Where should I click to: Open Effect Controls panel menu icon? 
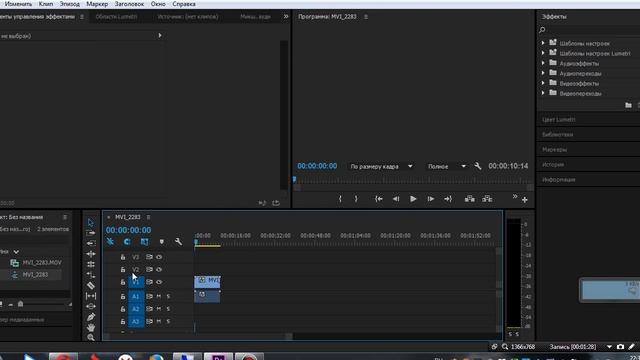(x=82, y=17)
